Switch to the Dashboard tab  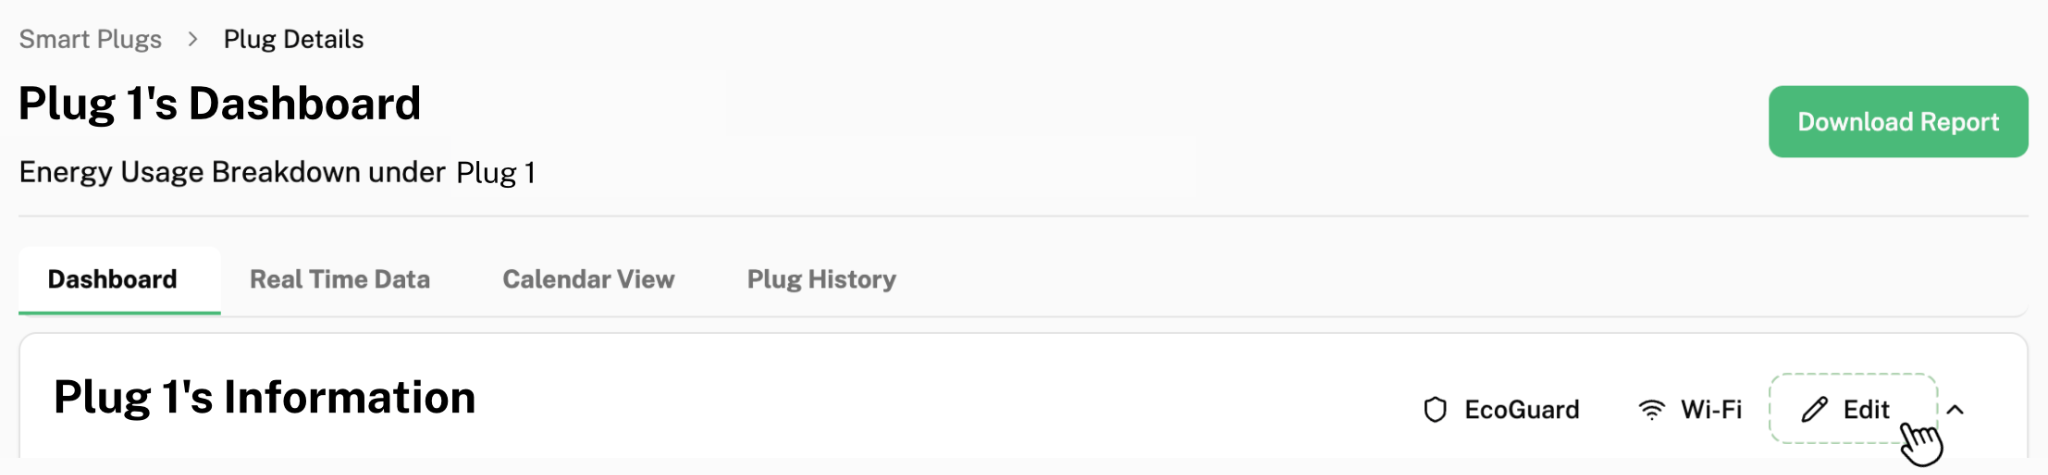(112, 280)
